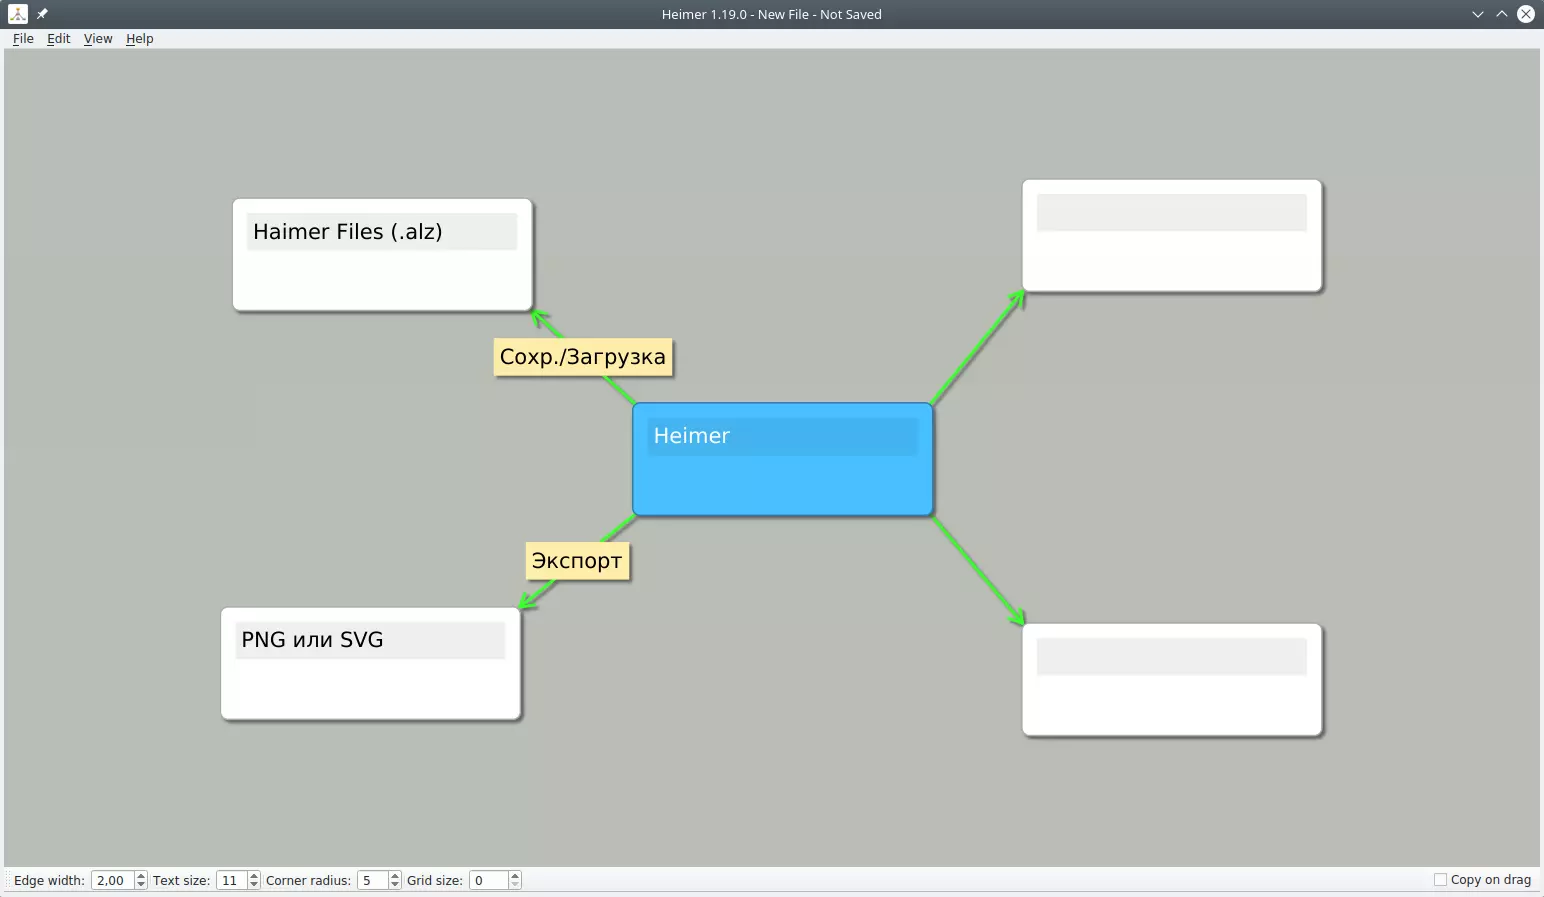Open the File menu
This screenshot has height=897, width=1544.
[23, 39]
